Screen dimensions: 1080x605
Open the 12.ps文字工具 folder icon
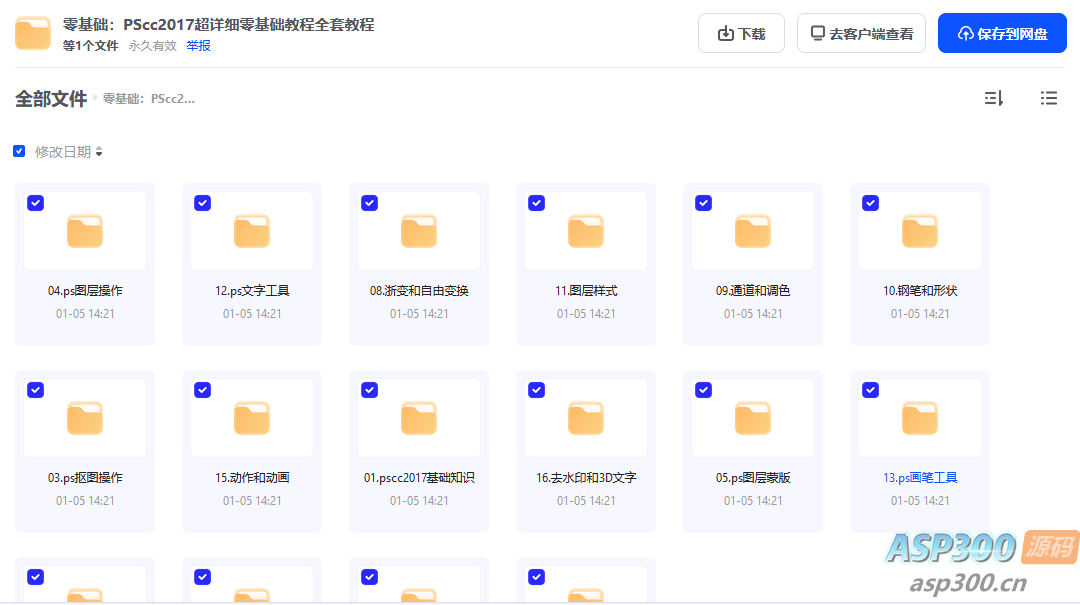pos(251,231)
